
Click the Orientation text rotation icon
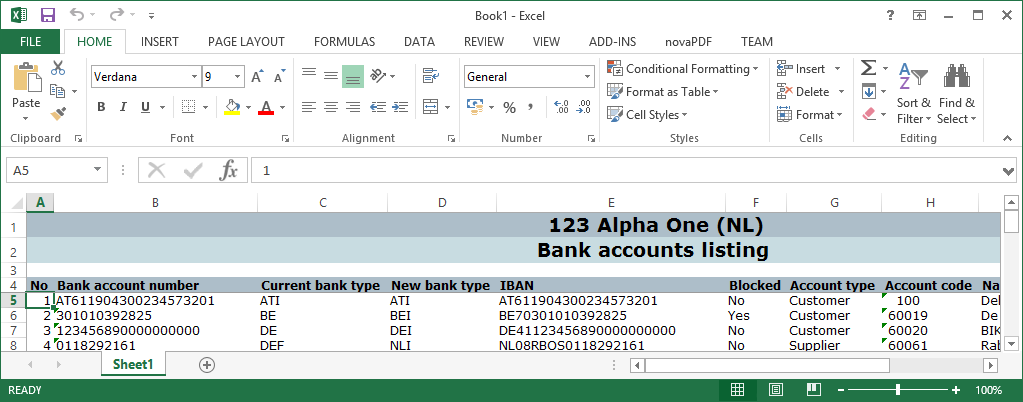point(377,76)
